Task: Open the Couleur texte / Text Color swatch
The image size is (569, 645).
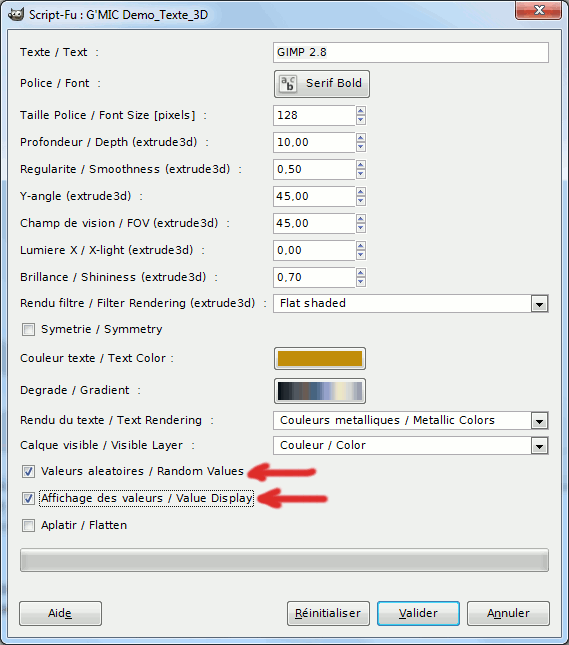Action: (x=320, y=358)
